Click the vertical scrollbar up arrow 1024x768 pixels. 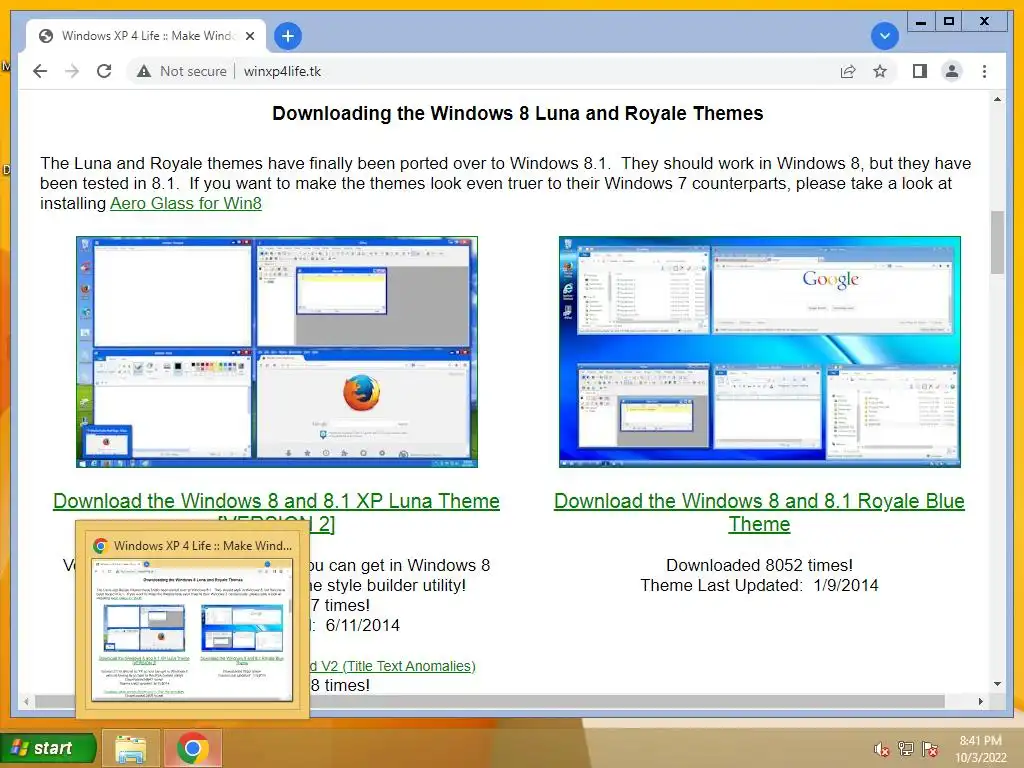pyautogui.click(x=997, y=99)
